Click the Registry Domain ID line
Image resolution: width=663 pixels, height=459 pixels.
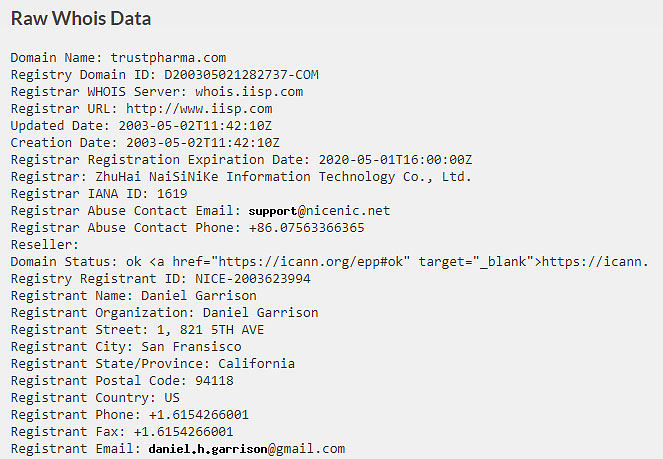coord(164,75)
